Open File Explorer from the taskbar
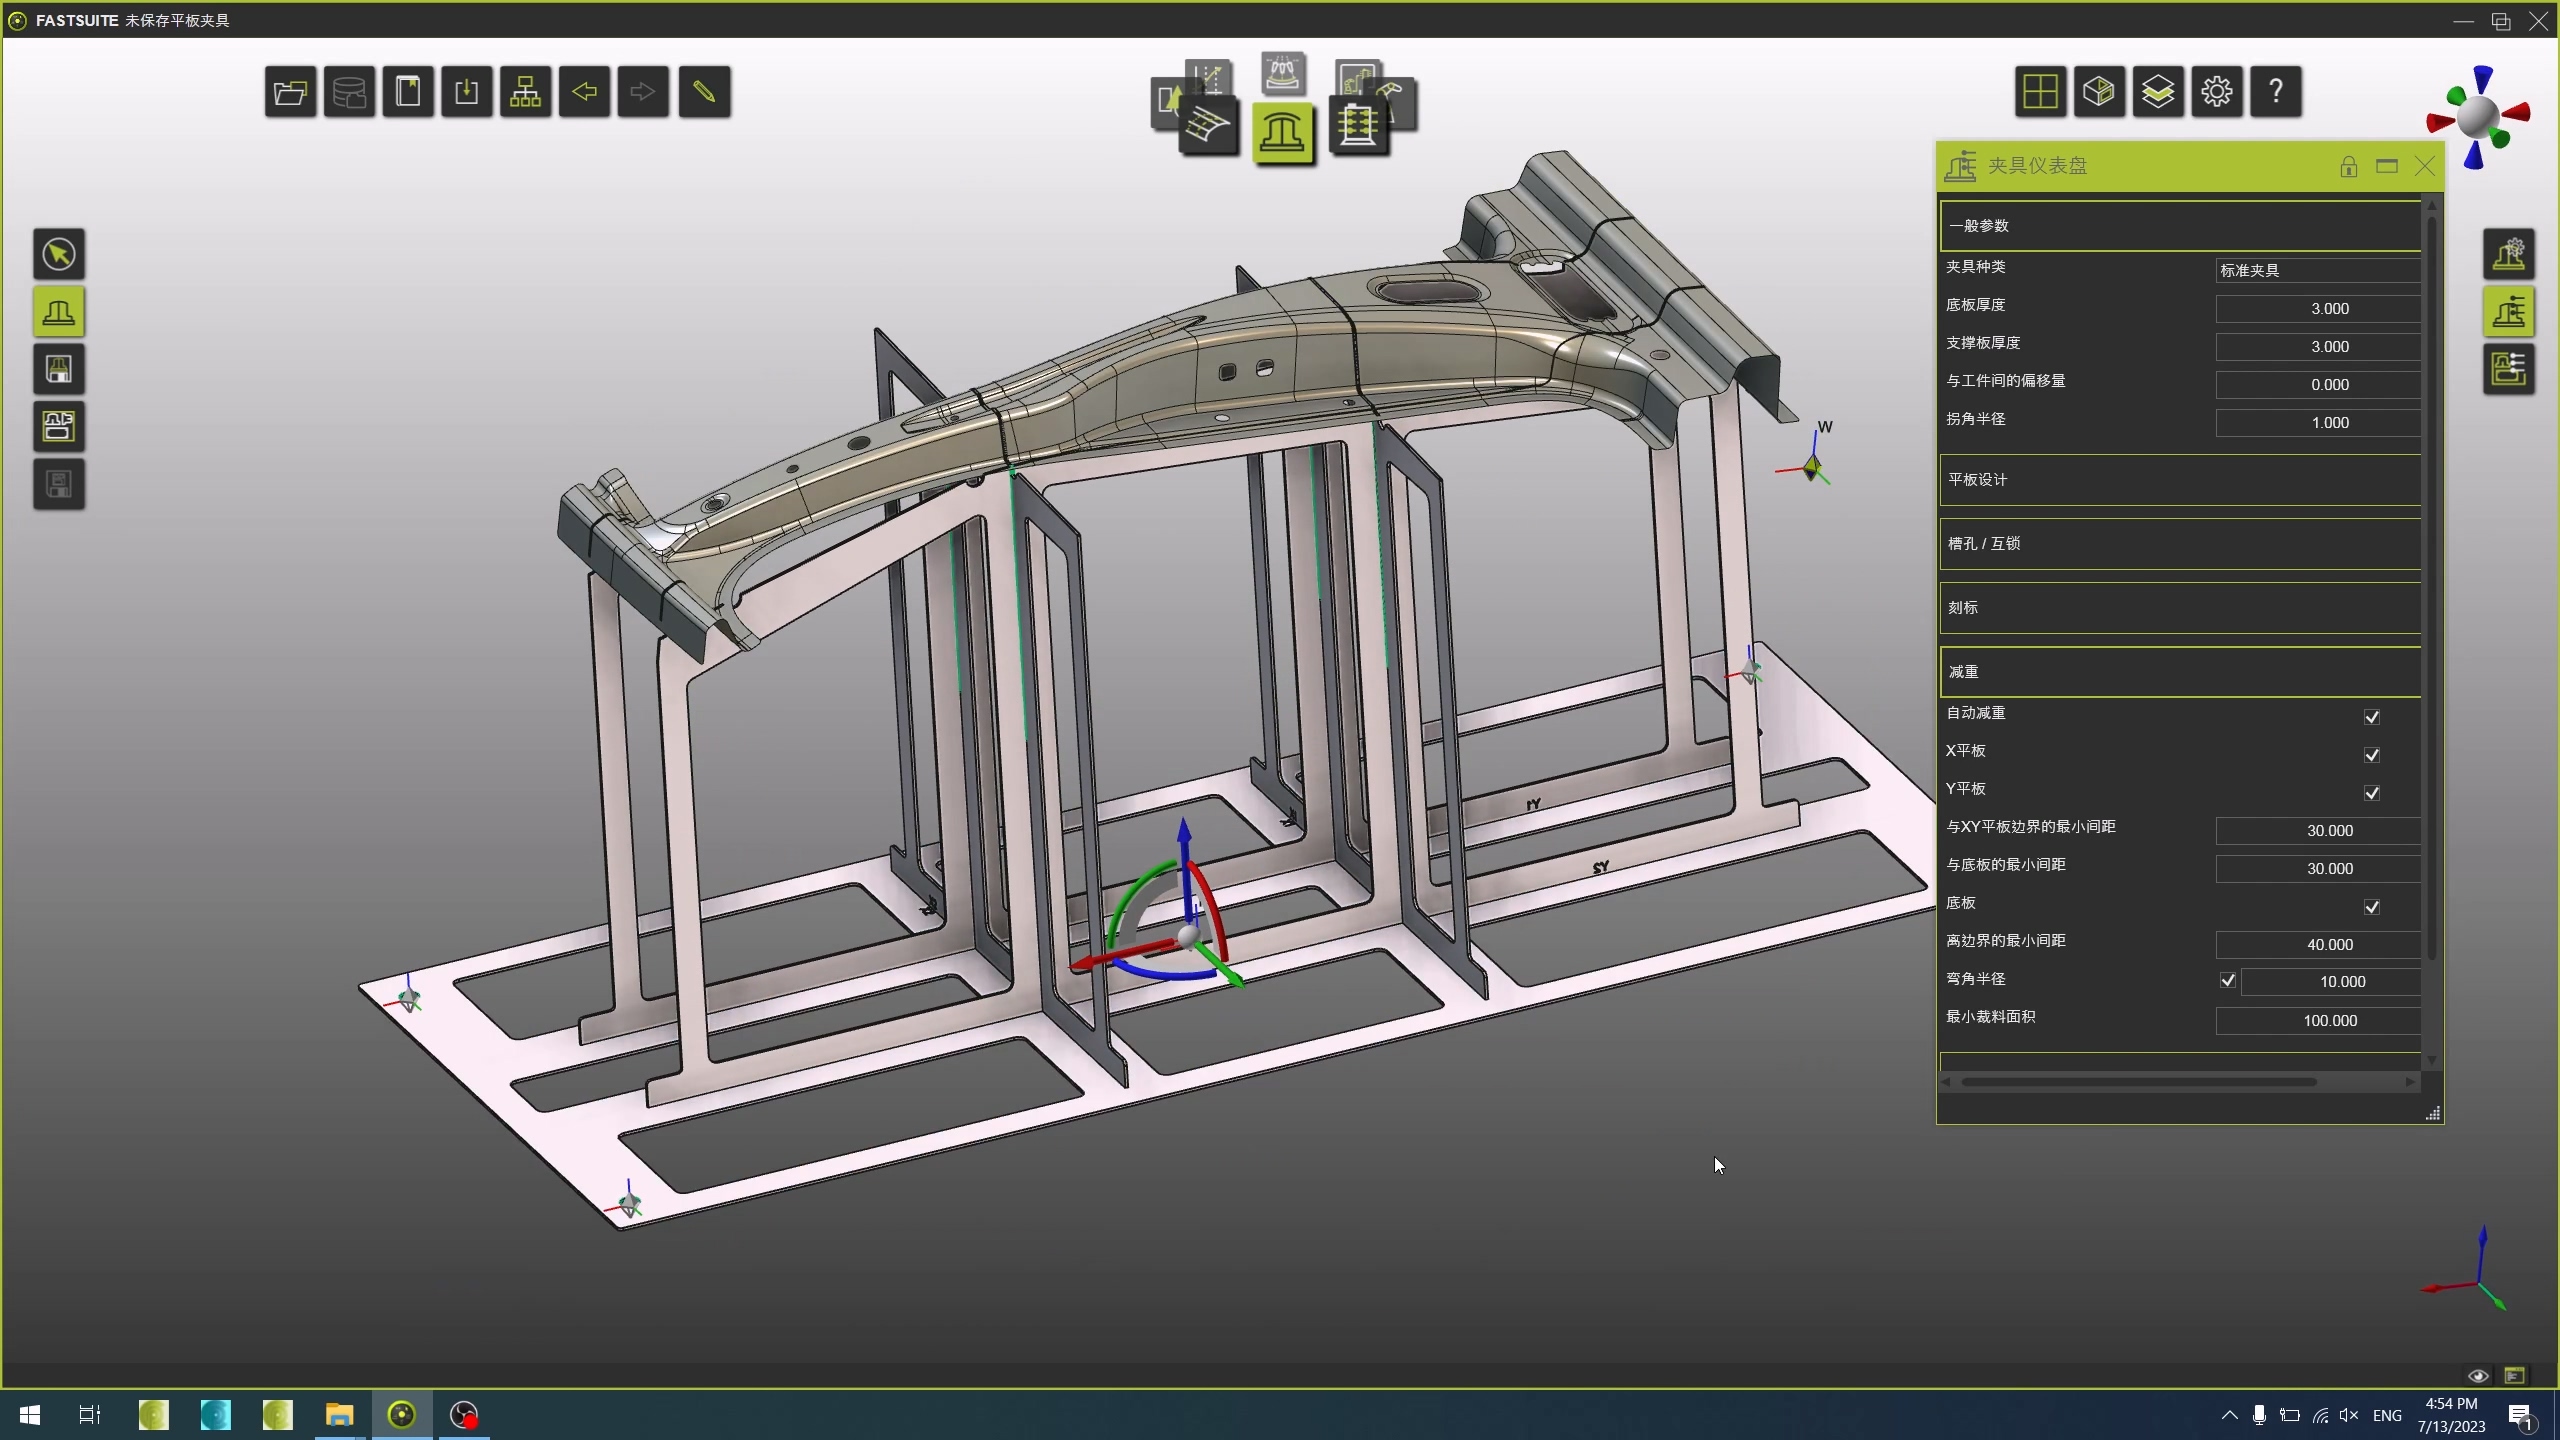This screenshot has height=1440, width=2560. pos(339,1415)
